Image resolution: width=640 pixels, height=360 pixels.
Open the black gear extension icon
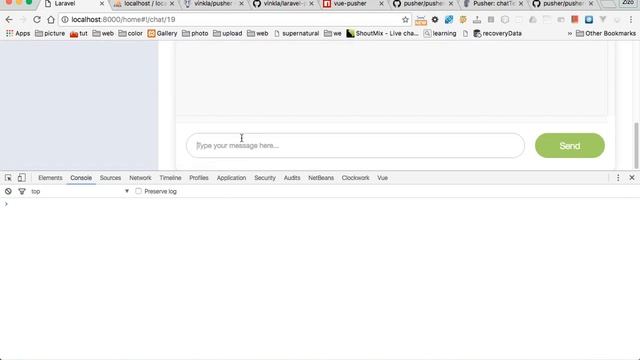tap(435, 20)
